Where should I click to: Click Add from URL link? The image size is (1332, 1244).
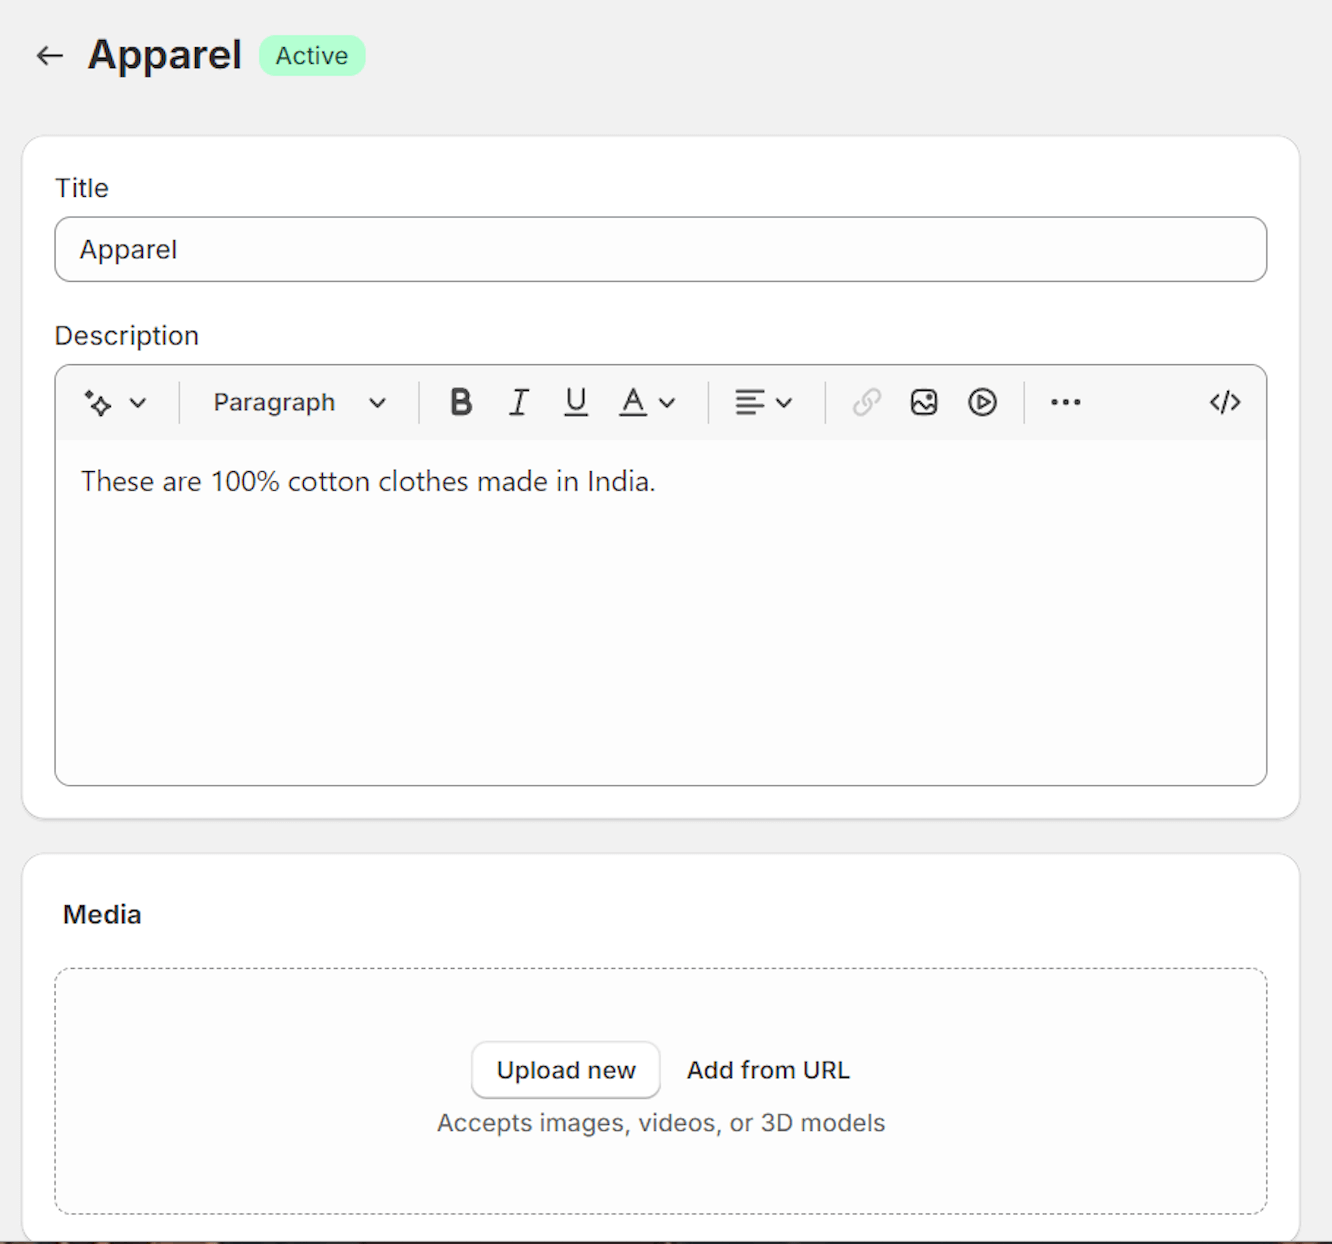[768, 1070]
